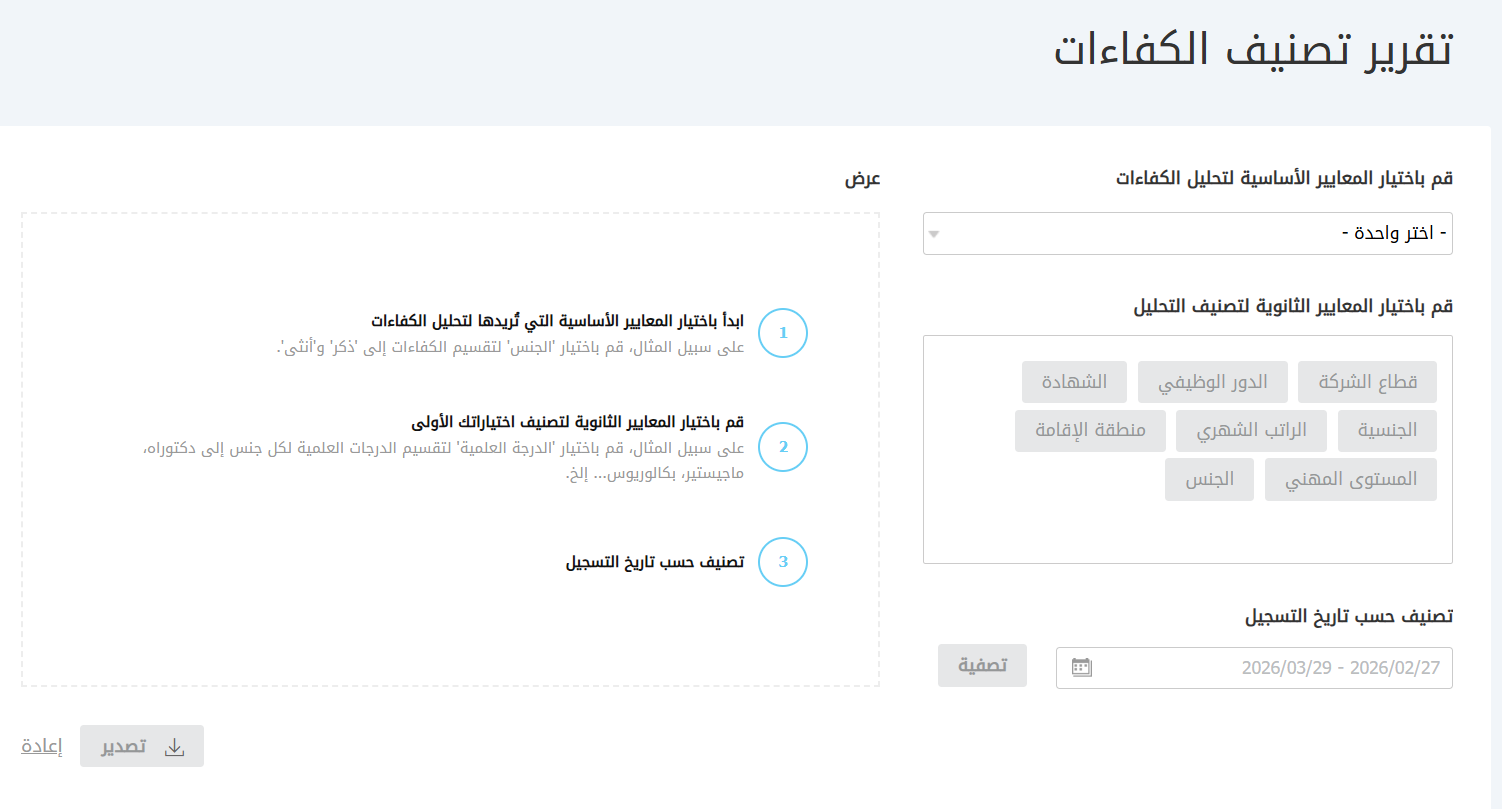
Task: Toggle the 'الشهادة' criteria tag
Action: (1074, 382)
